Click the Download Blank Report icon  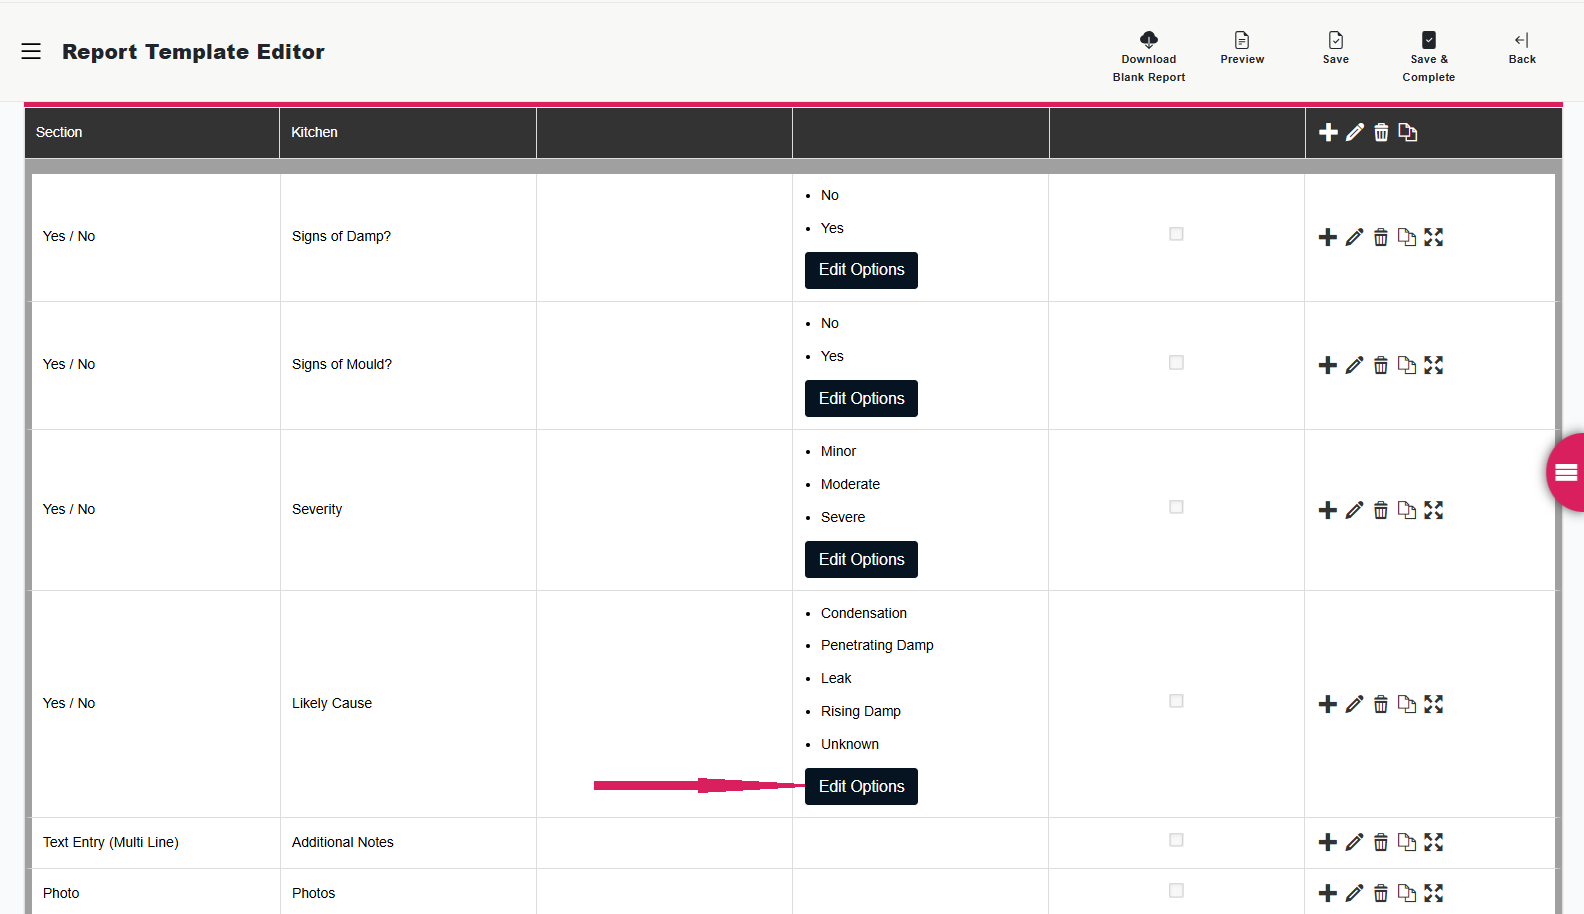[1149, 40]
